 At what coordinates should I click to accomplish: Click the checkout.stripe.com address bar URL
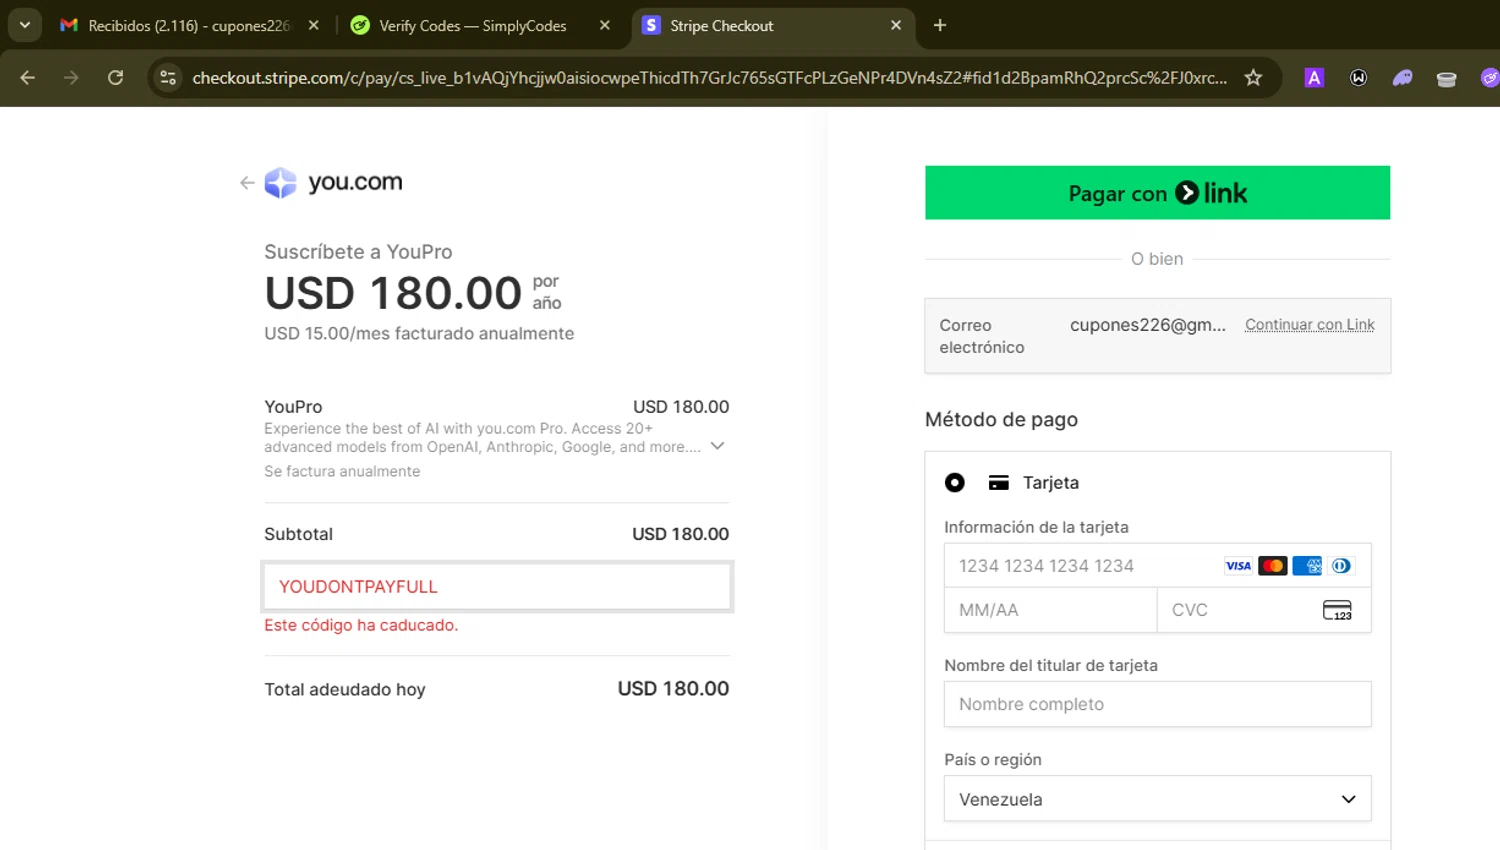click(x=709, y=78)
